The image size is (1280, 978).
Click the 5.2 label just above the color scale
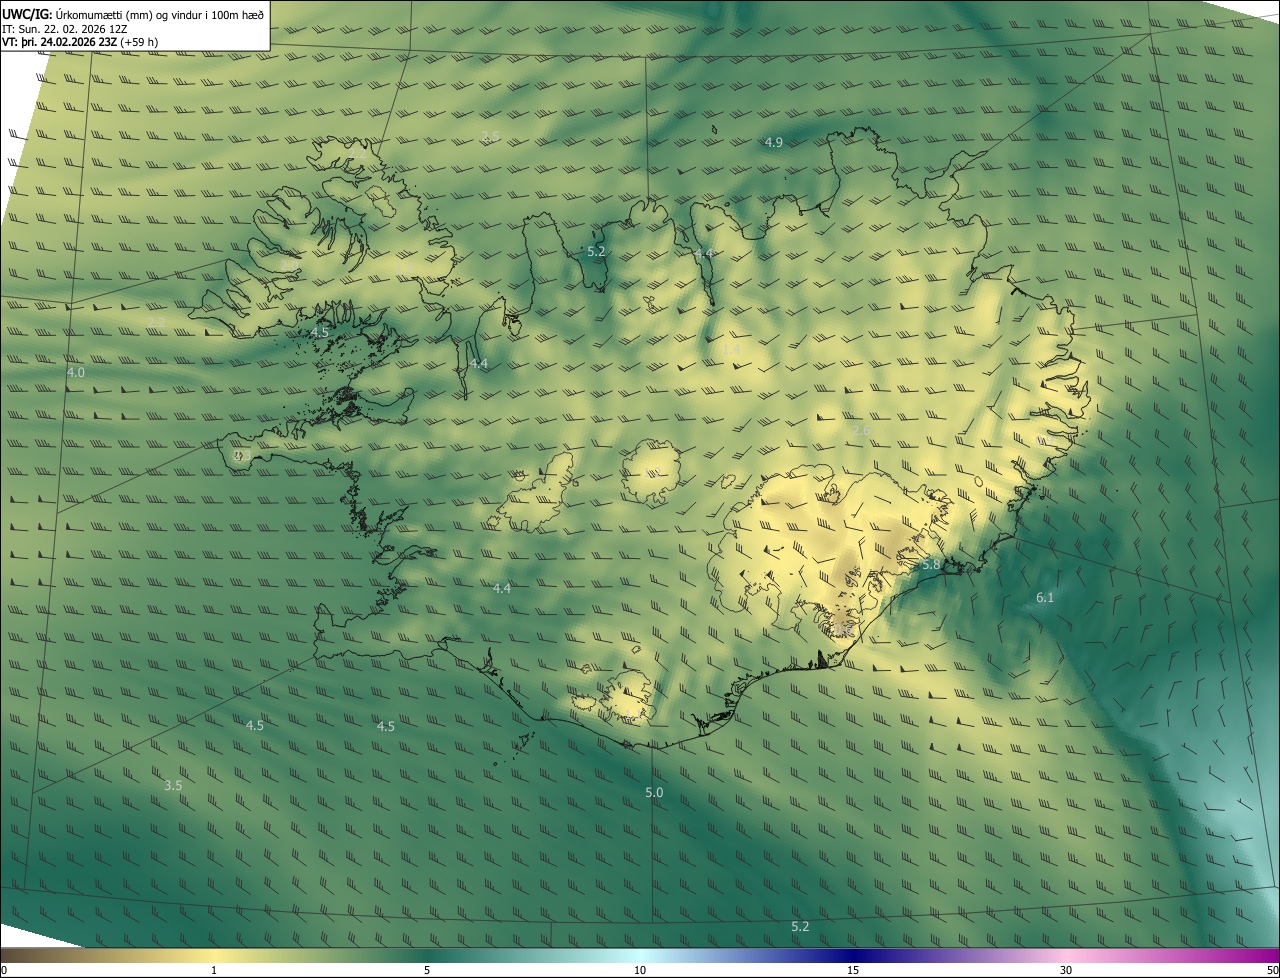pos(800,927)
